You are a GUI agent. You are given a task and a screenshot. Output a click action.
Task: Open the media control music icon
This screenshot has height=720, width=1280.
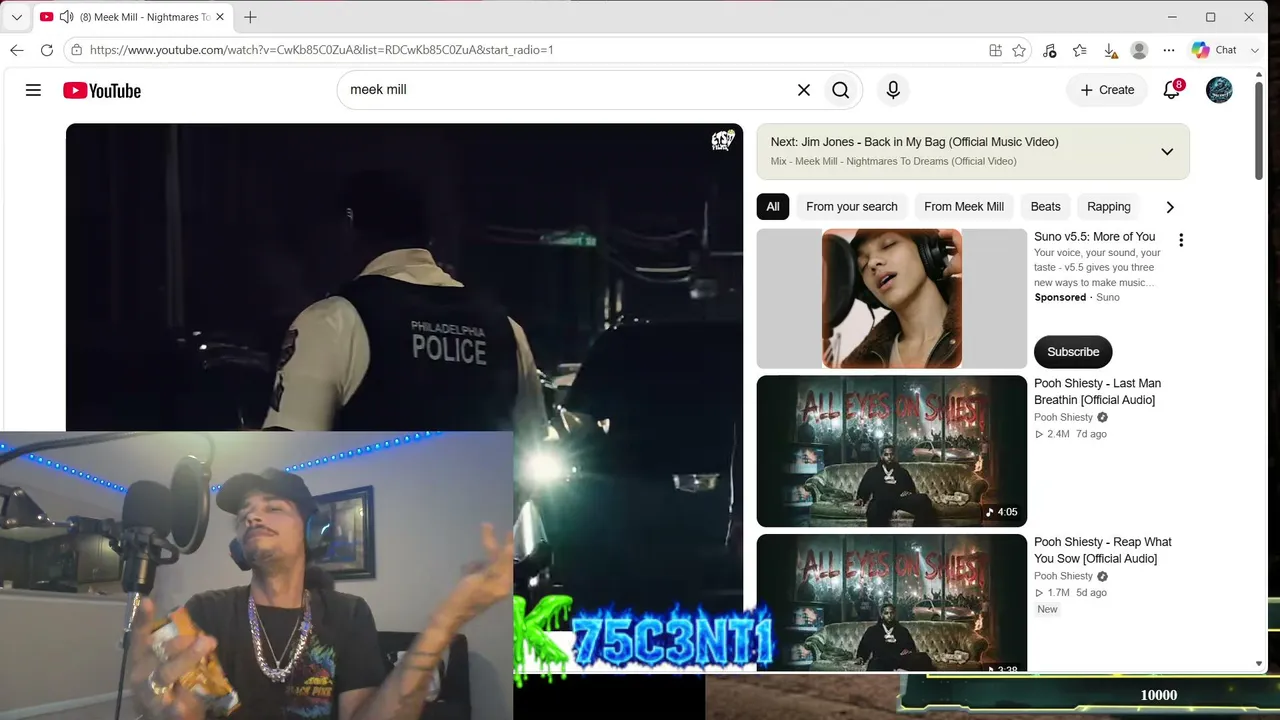[x=1049, y=50]
